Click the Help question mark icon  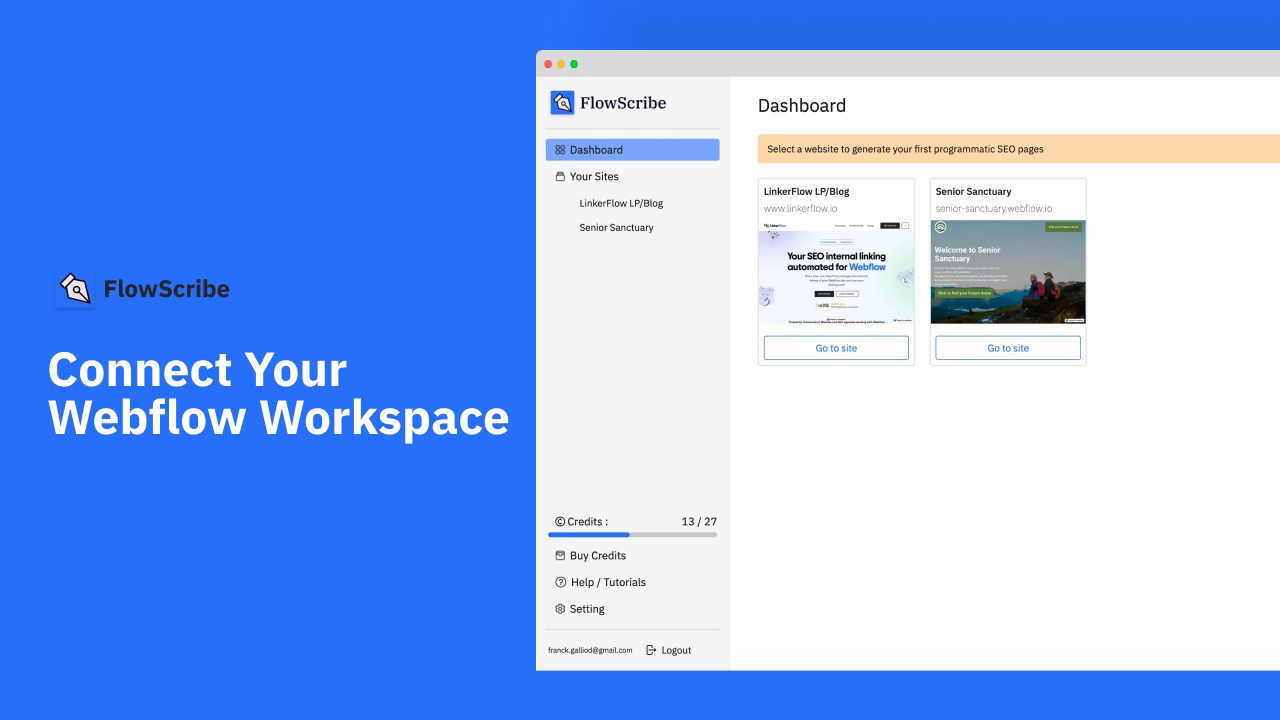(560, 582)
